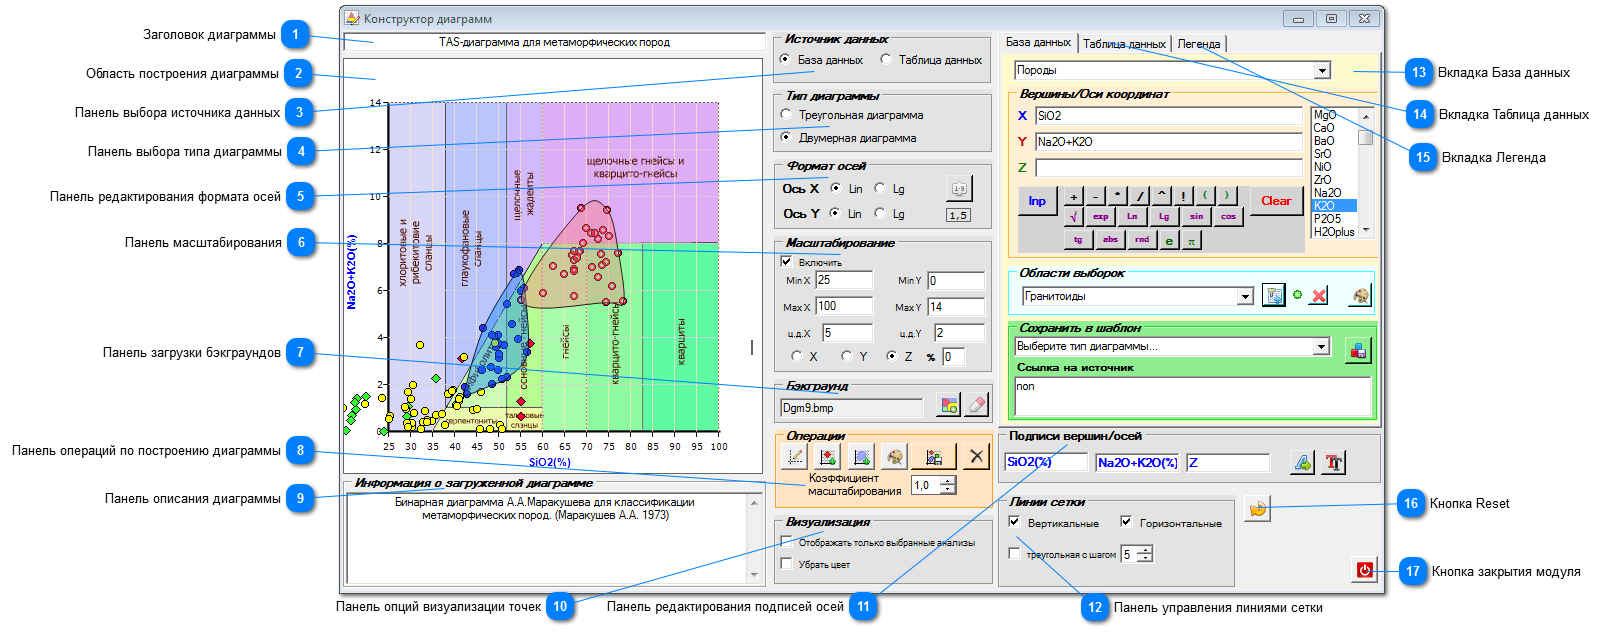Click the Ln function key

[x=1132, y=216]
